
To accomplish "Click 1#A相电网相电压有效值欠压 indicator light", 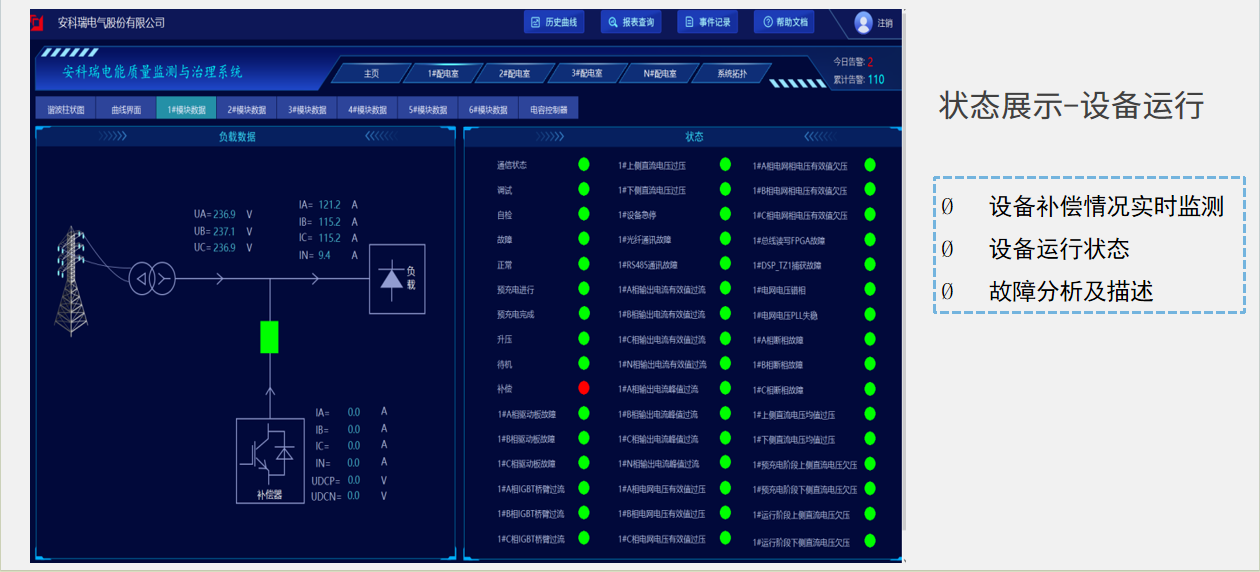I will tap(870, 165).
